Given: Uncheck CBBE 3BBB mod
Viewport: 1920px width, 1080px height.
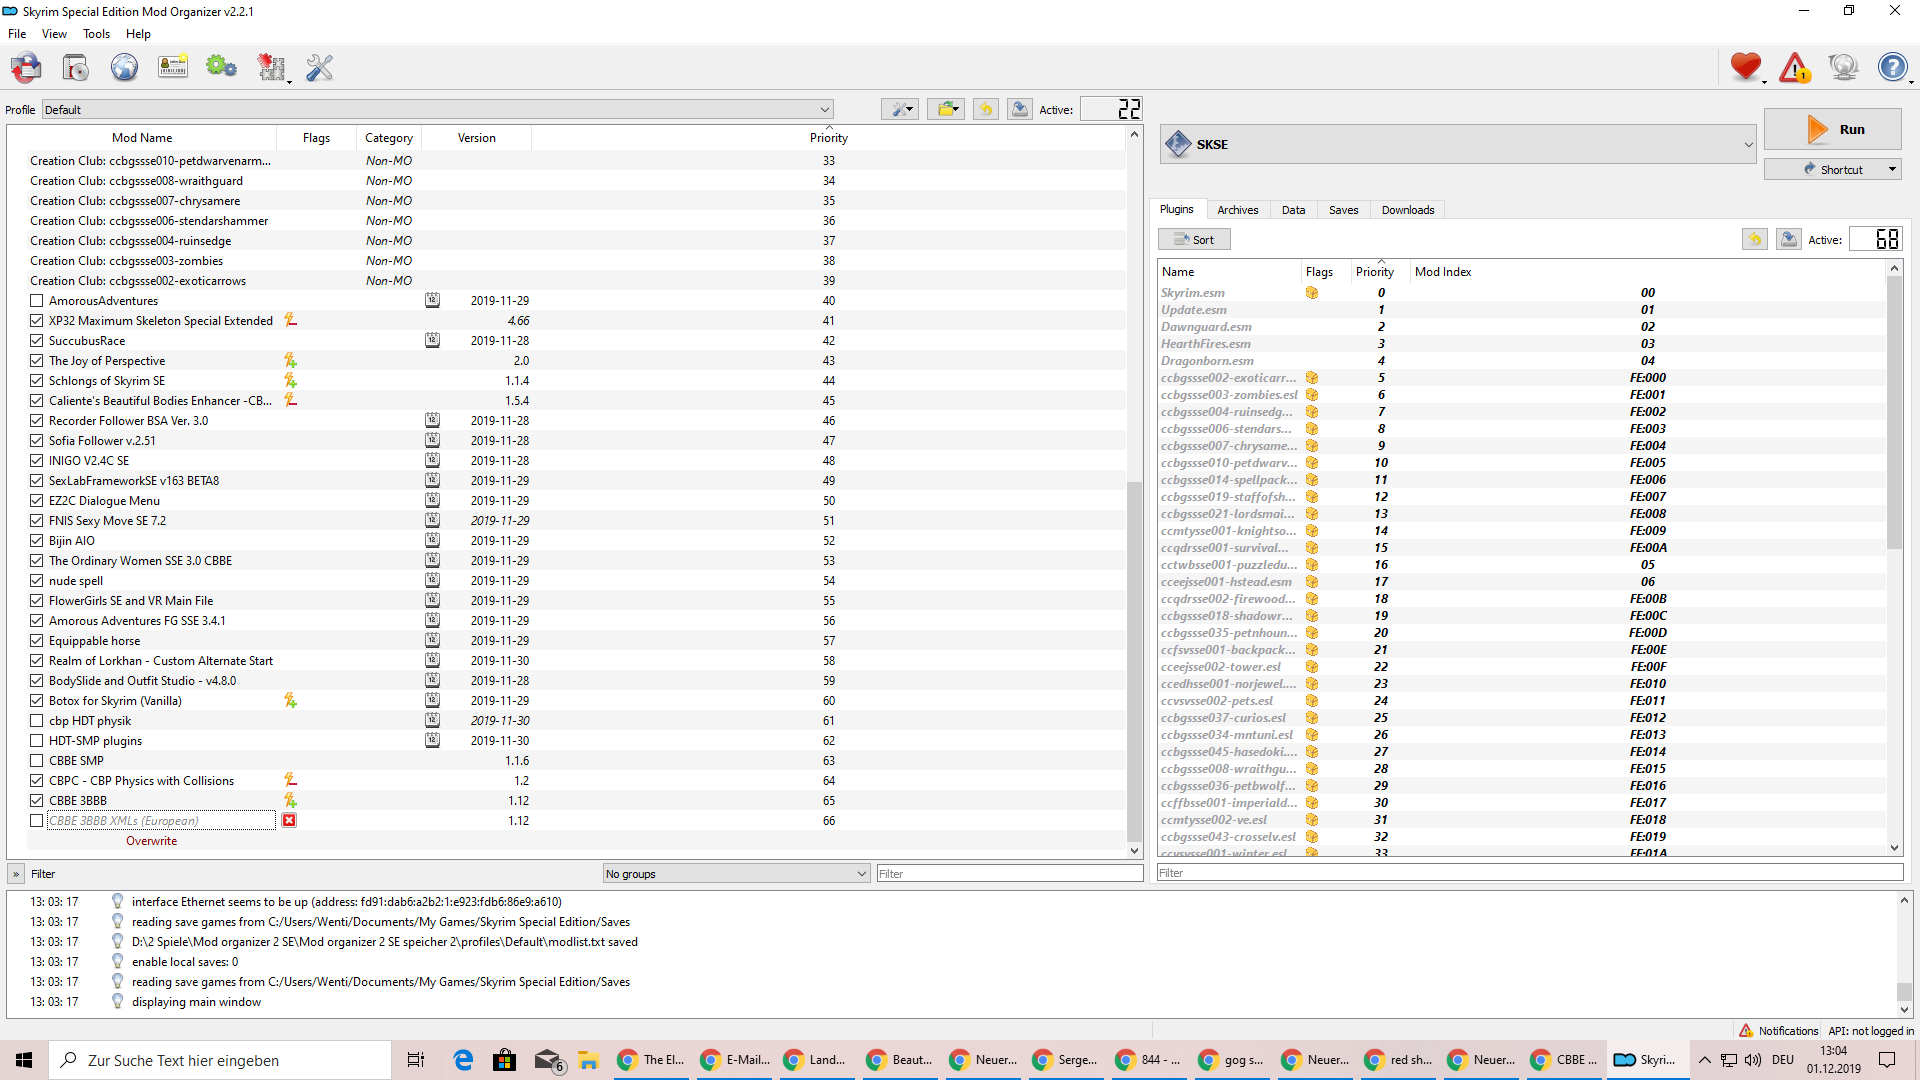Looking at the screenshot, I should click(37, 800).
